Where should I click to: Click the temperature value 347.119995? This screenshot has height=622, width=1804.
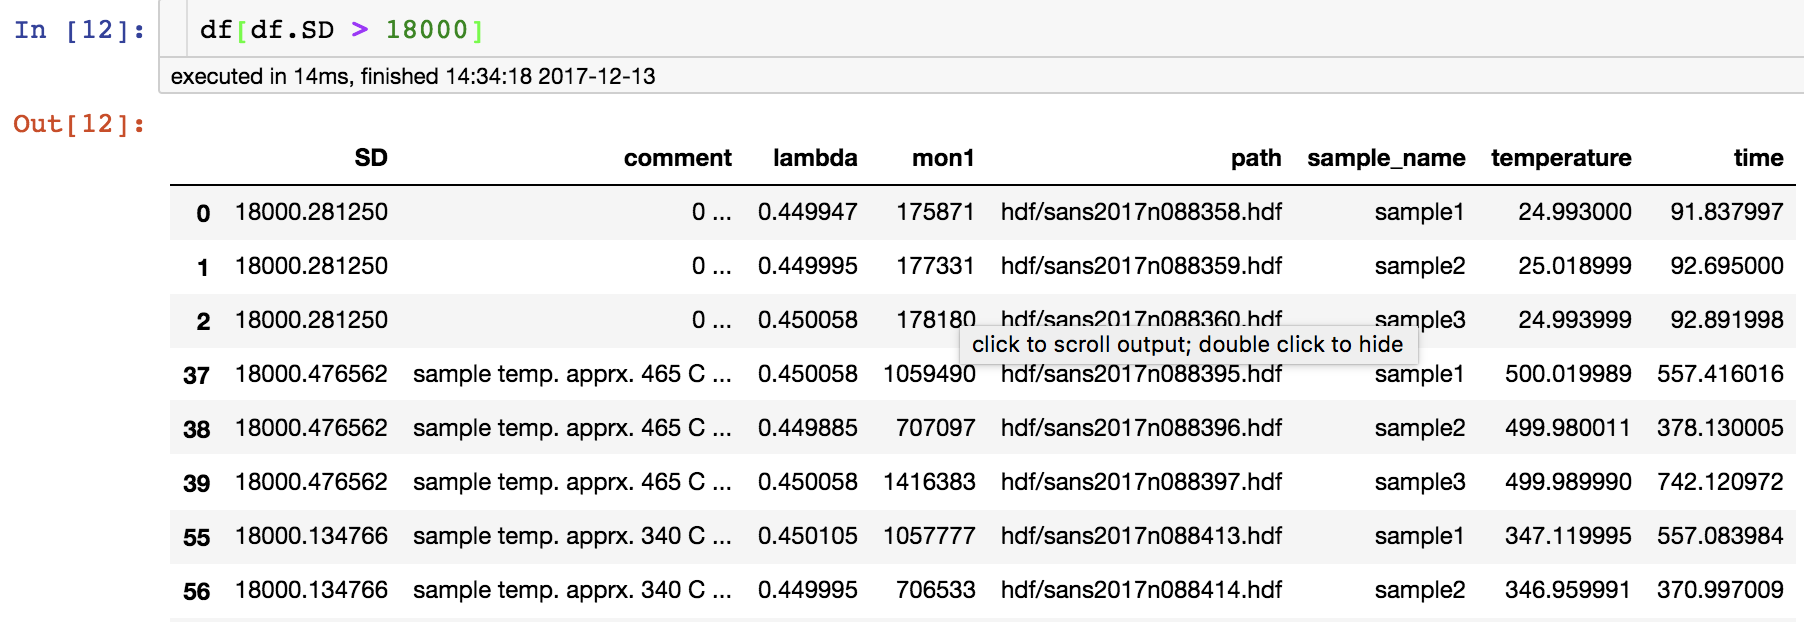pyautogui.click(x=1568, y=536)
